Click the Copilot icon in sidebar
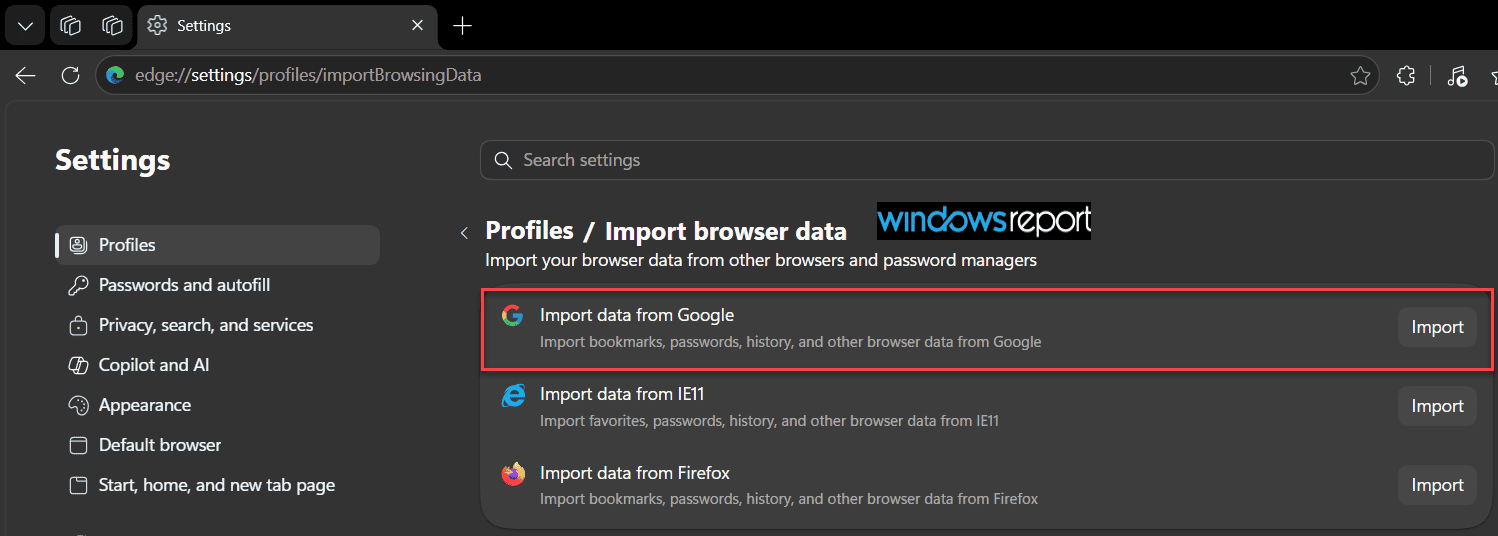This screenshot has width=1498, height=536. point(78,365)
